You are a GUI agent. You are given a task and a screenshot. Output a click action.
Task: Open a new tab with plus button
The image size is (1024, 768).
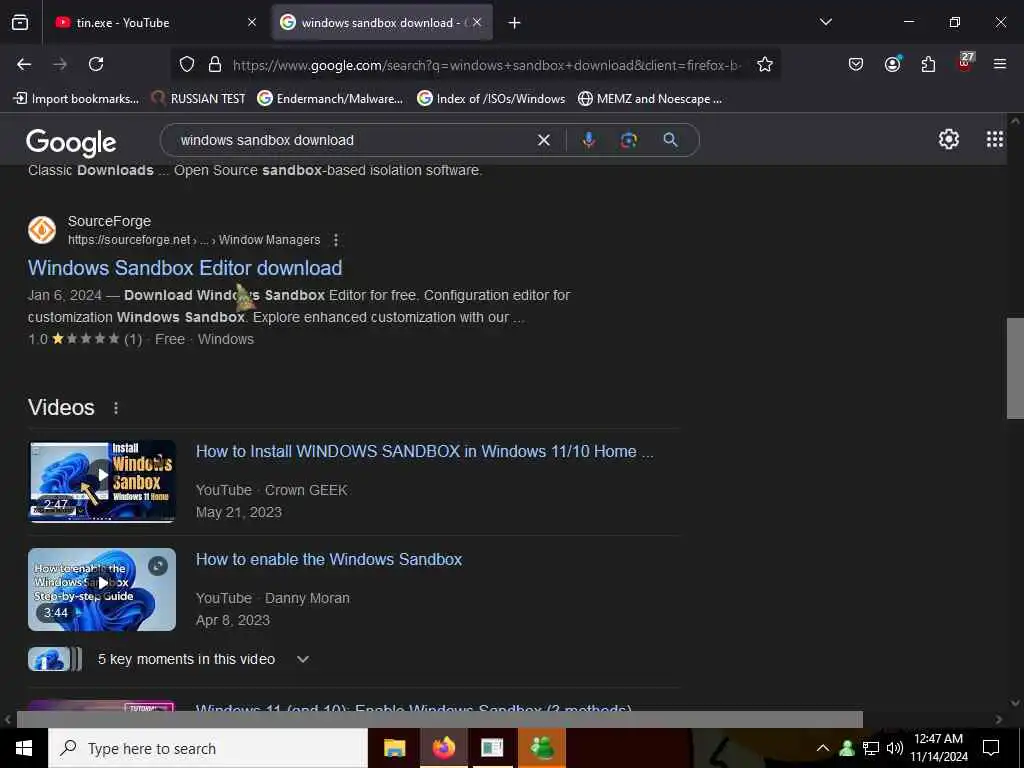(515, 23)
